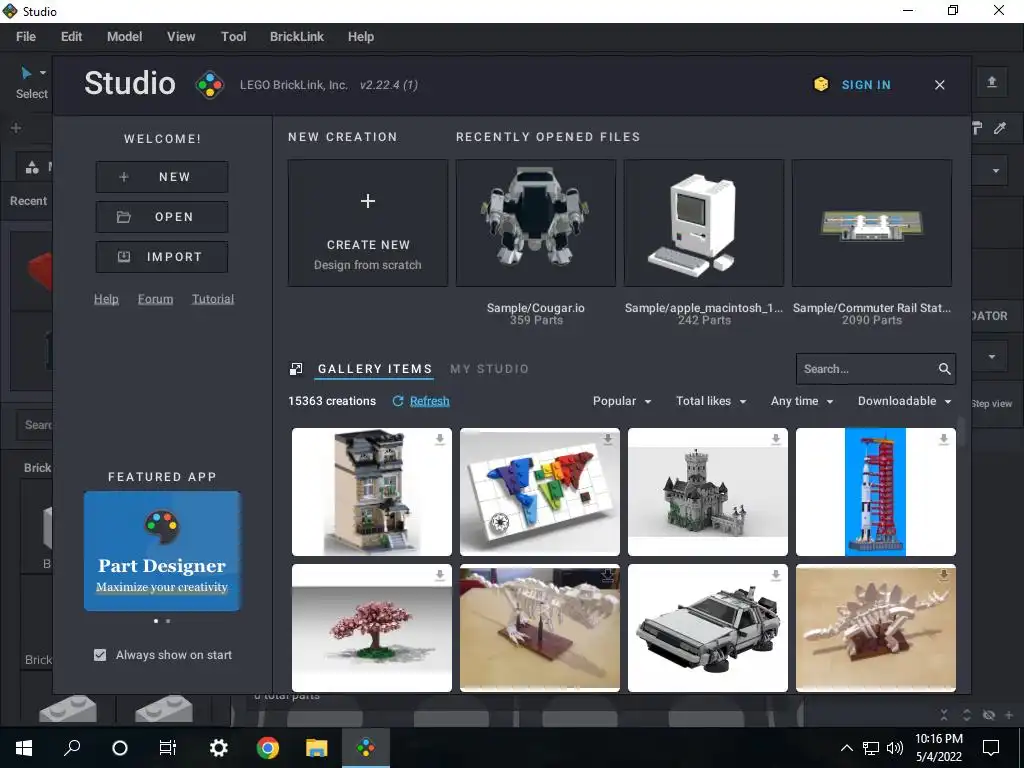
Task: Uncheck Always show on start
Action: (x=100, y=654)
